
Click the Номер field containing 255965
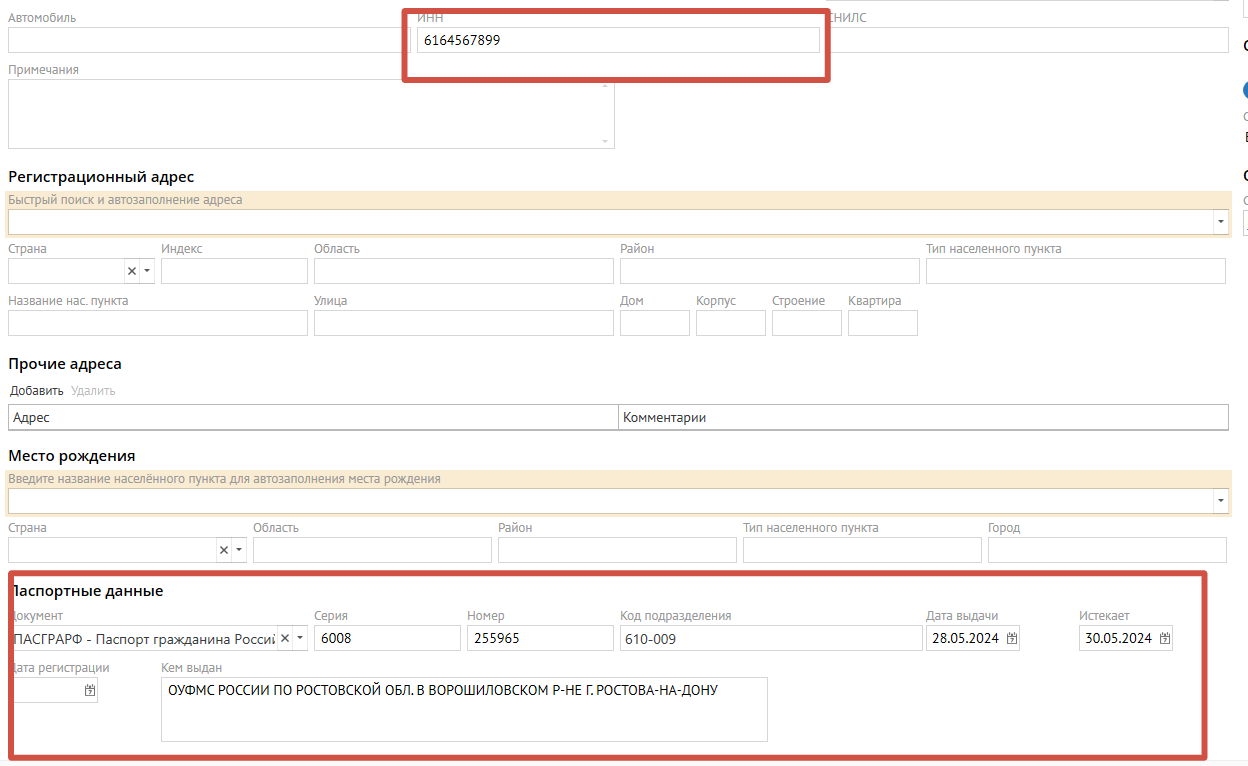coord(540,638)
